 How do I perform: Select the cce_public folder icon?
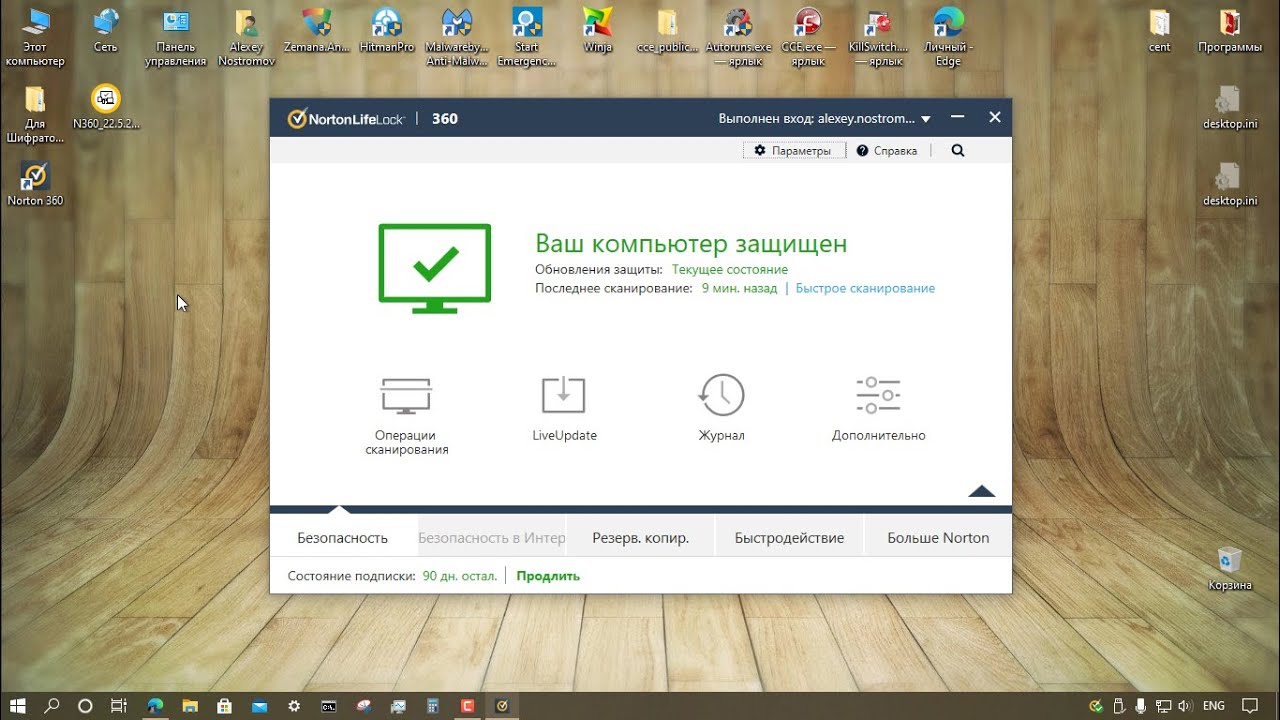667,30
